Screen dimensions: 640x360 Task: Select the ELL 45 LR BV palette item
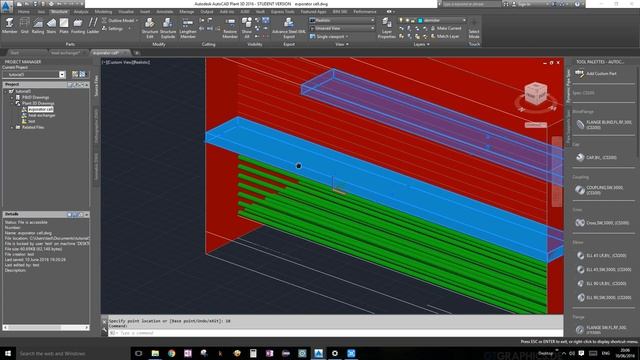601,256
